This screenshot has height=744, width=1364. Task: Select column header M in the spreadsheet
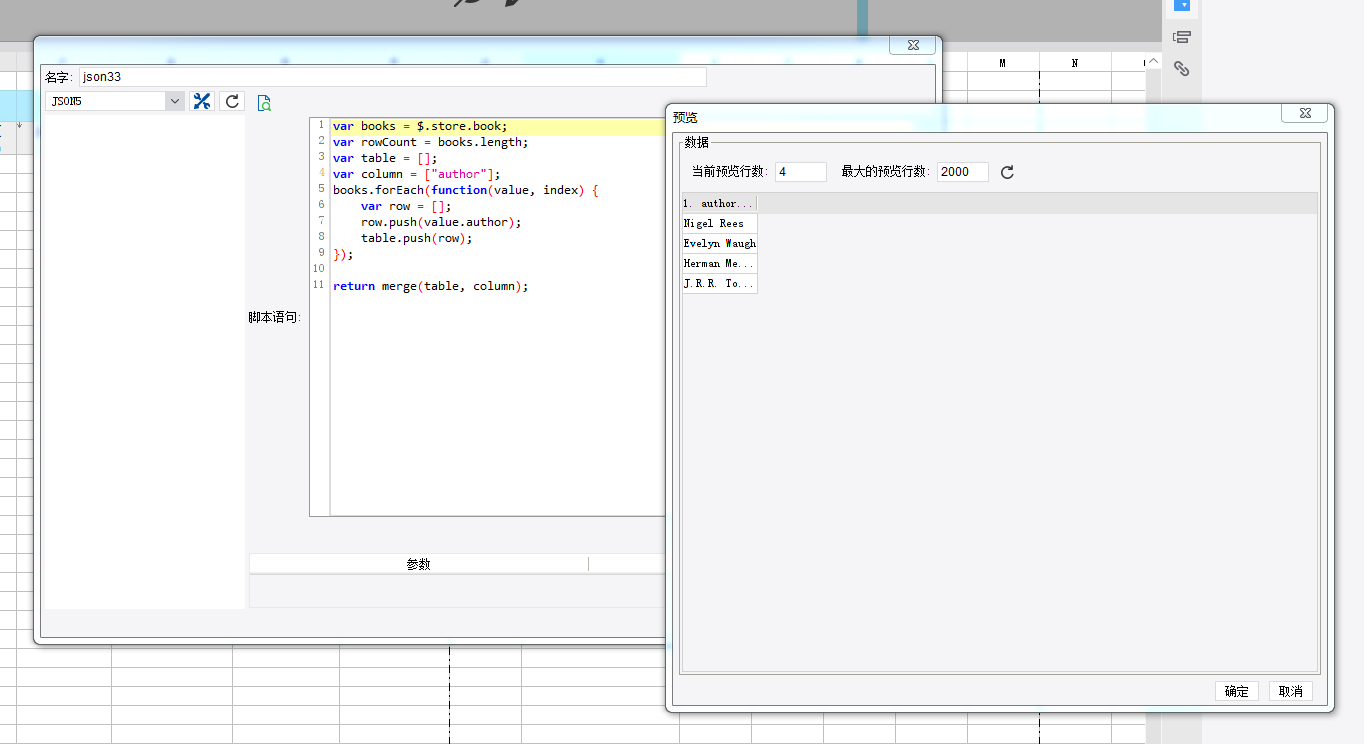click(x=1002, y=63)
